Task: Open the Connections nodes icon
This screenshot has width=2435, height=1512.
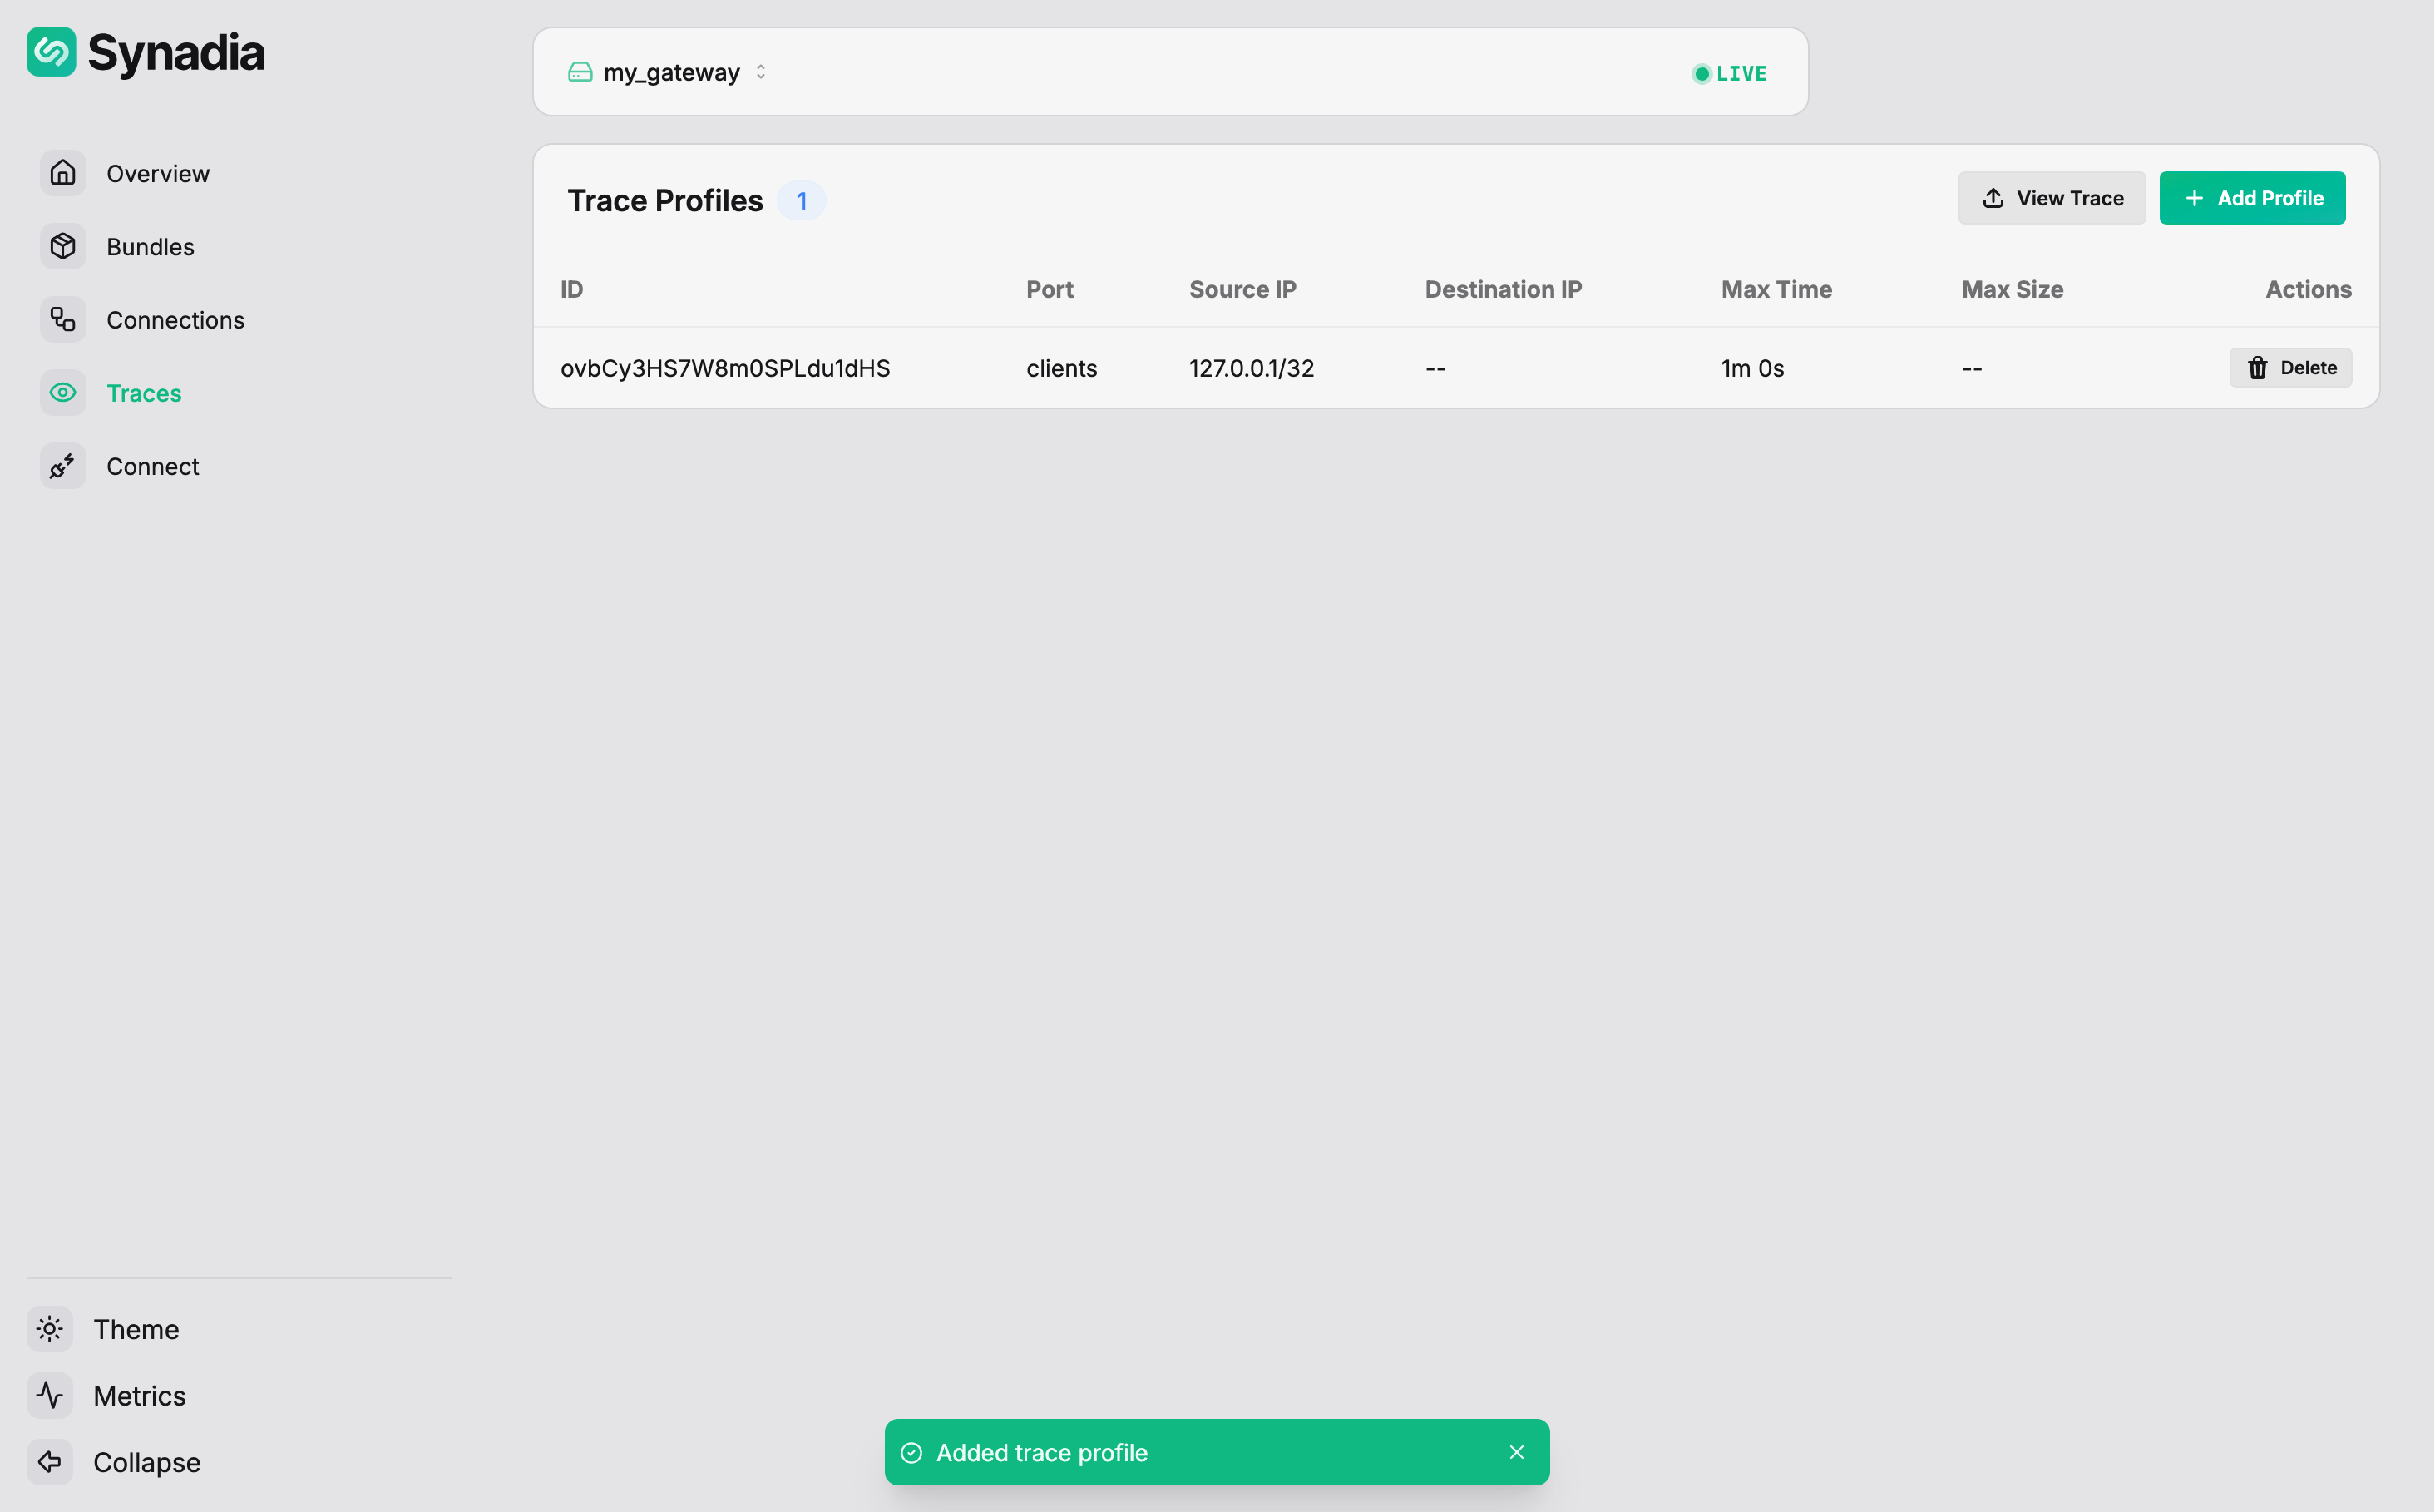Action: click(63, 319)
